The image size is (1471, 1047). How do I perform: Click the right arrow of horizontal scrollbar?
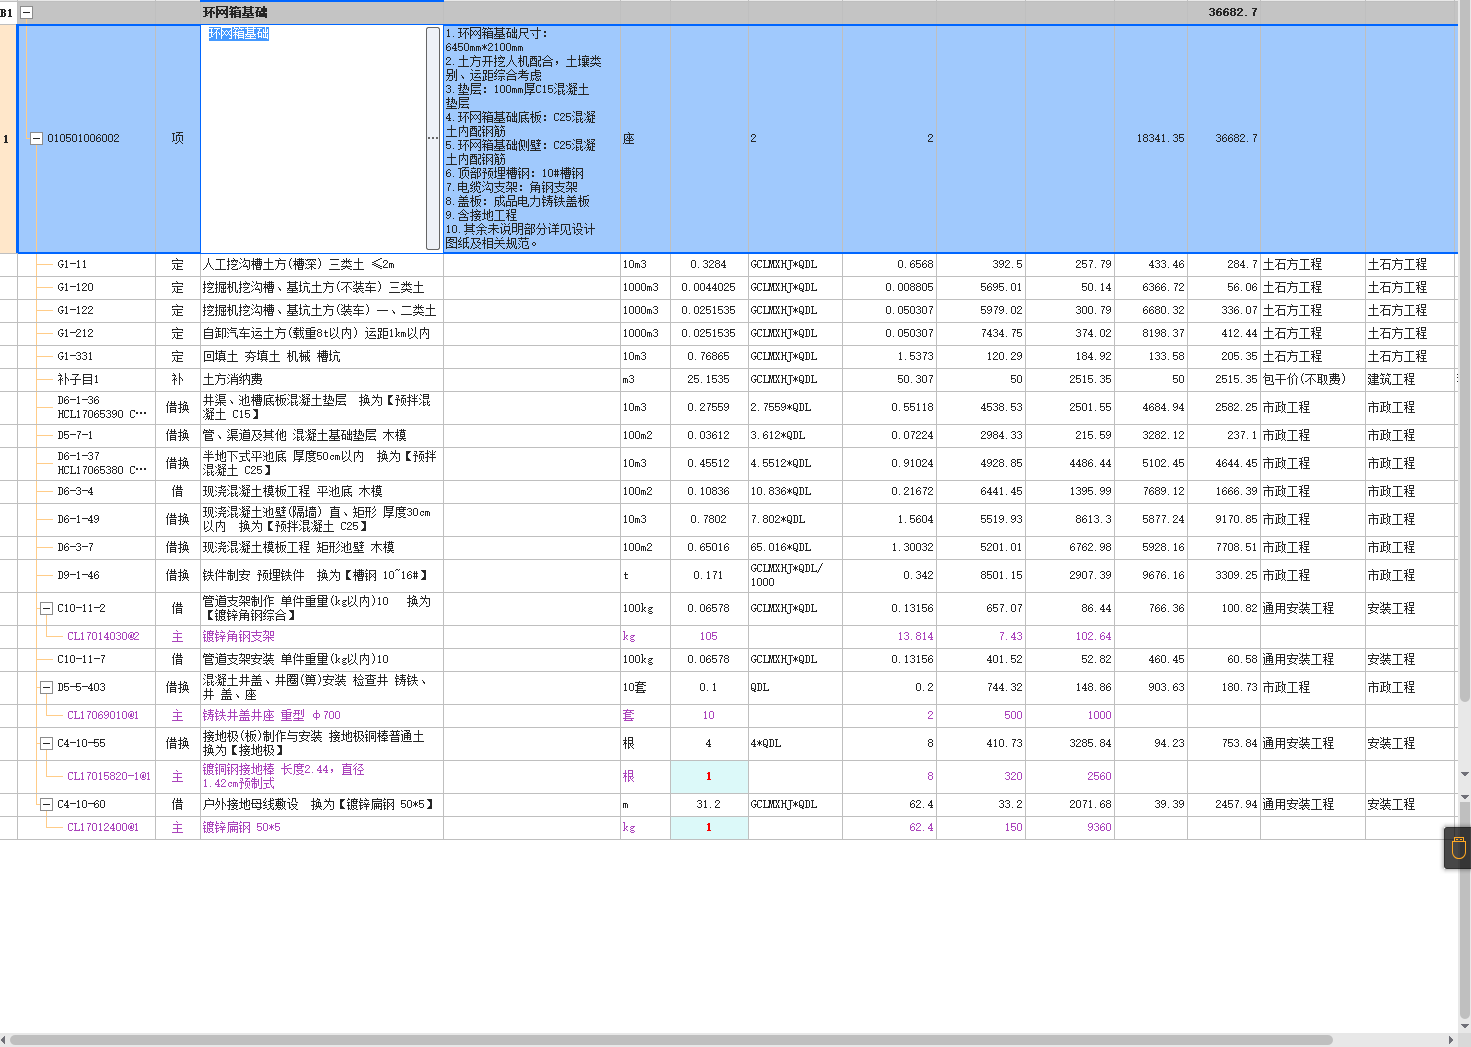point(1451,1039)
